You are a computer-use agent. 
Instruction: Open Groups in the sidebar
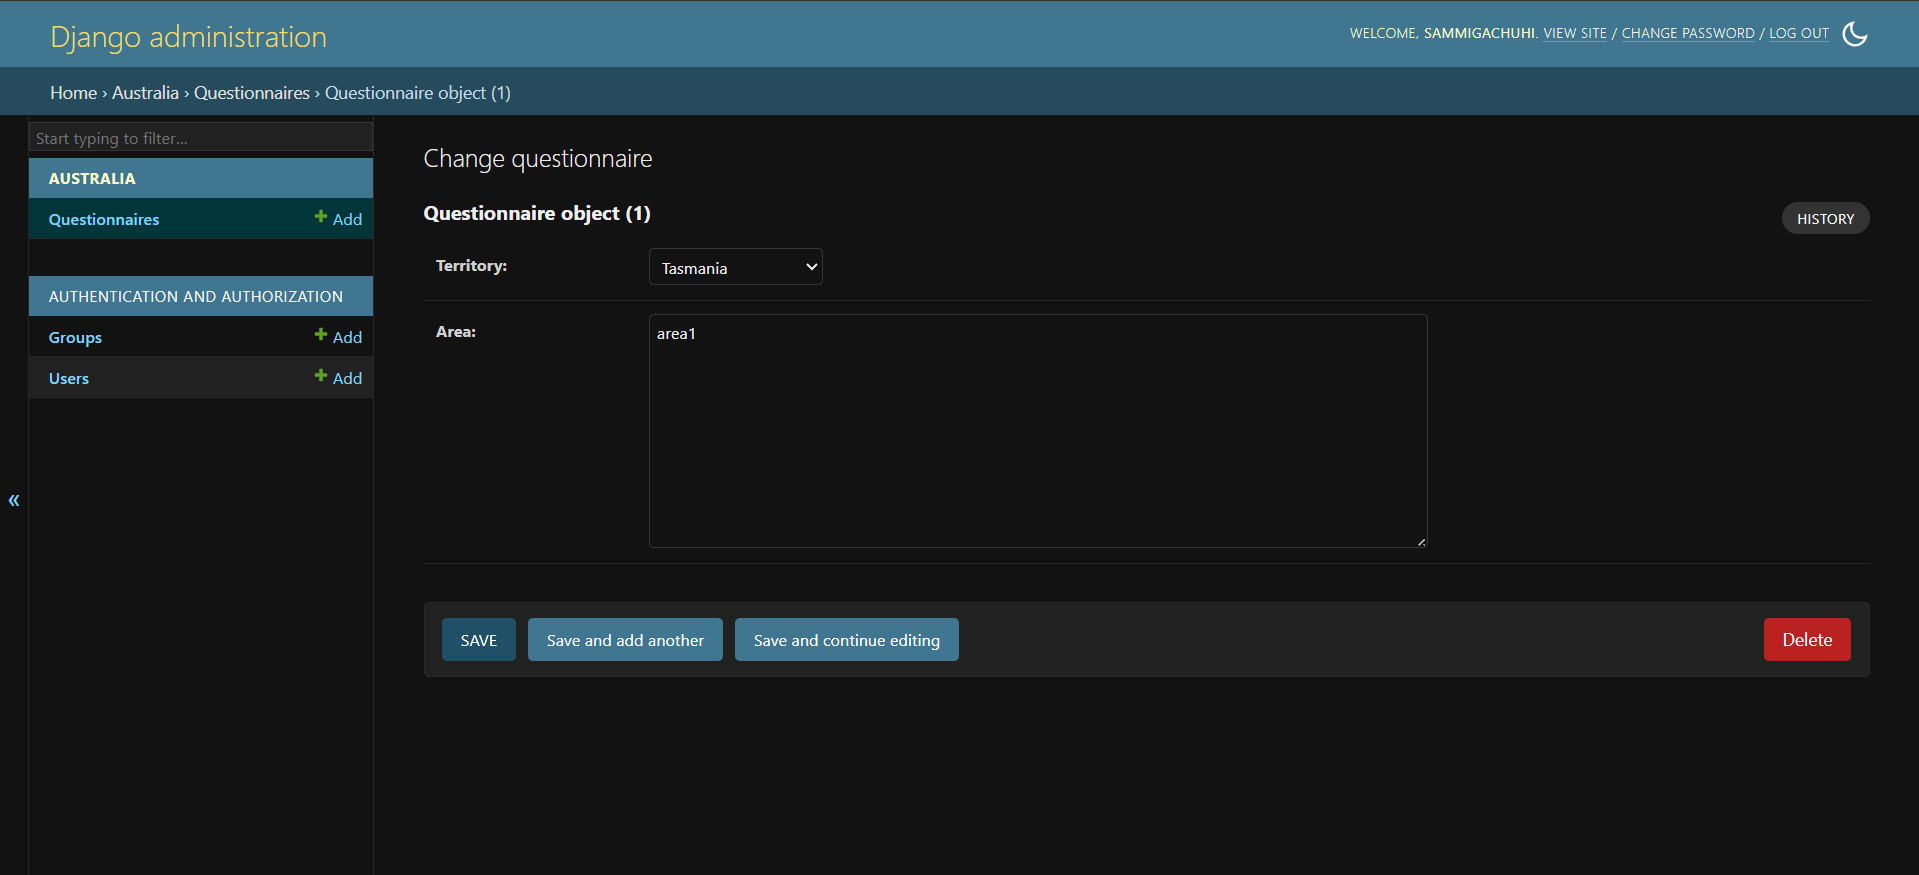pyautogui.click(x=75, y=338)
